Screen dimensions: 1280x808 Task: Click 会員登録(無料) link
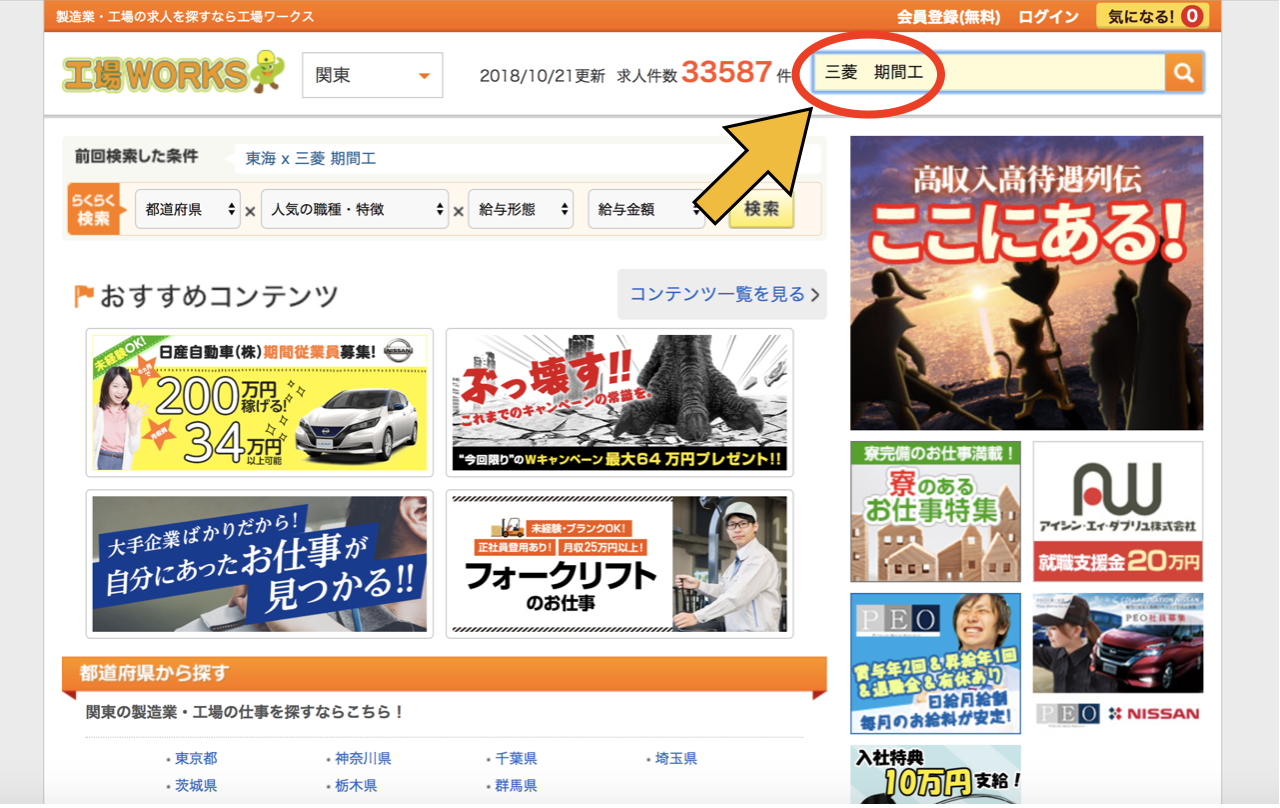[948, 17]
